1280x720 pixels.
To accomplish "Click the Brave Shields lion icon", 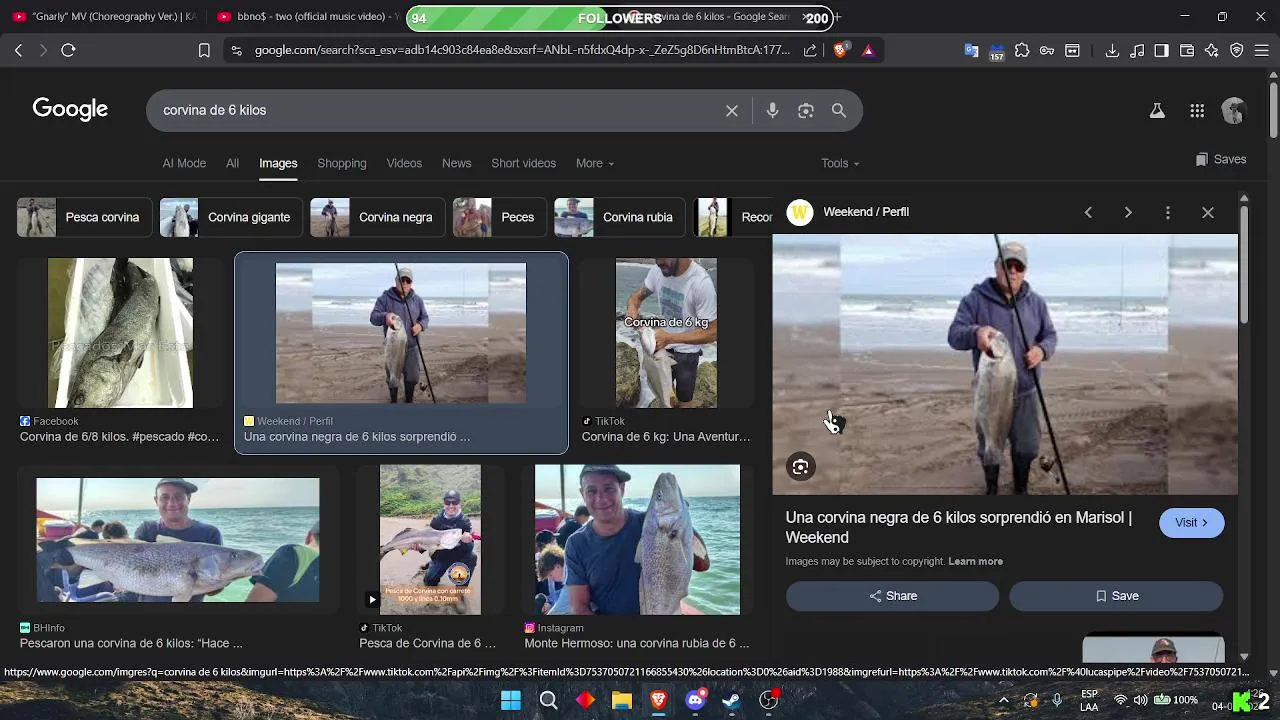I will pyautogui.click(x=840, y=50).
